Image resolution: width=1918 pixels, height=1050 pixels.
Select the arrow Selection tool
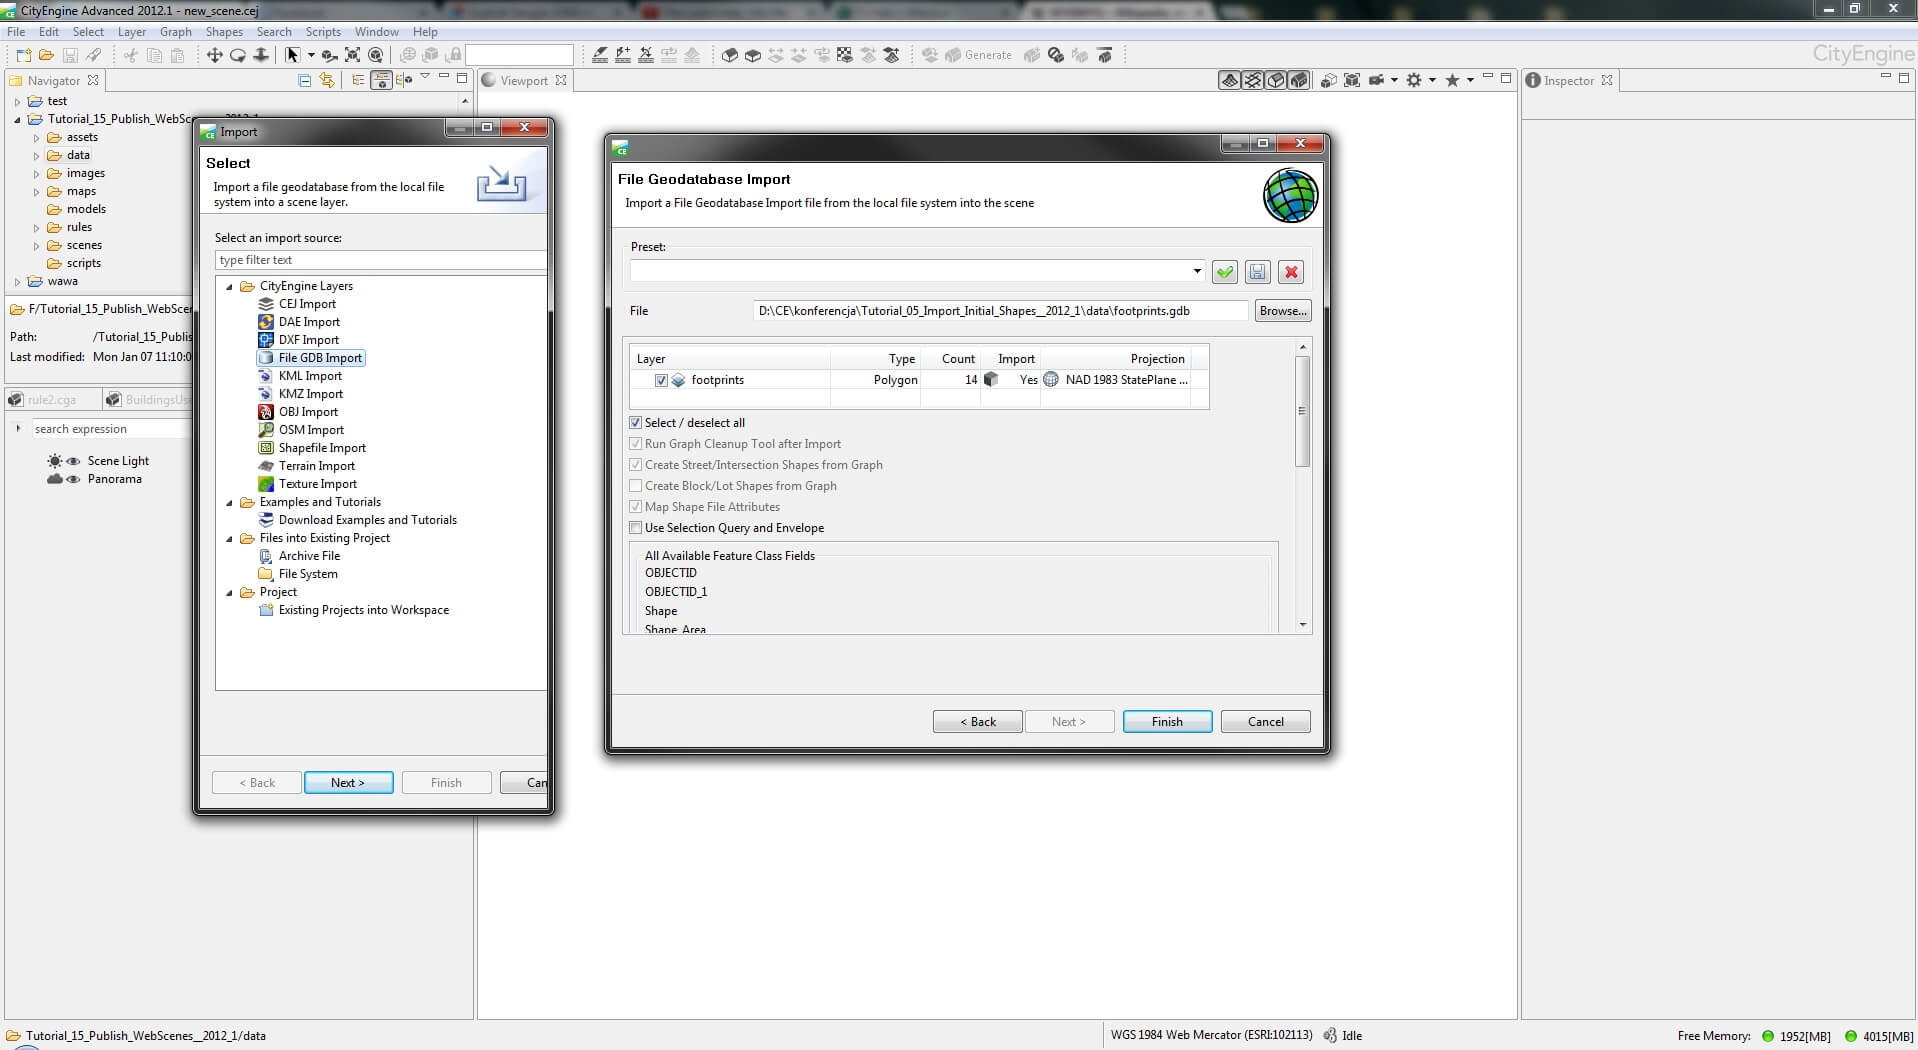tap(292, 55)
